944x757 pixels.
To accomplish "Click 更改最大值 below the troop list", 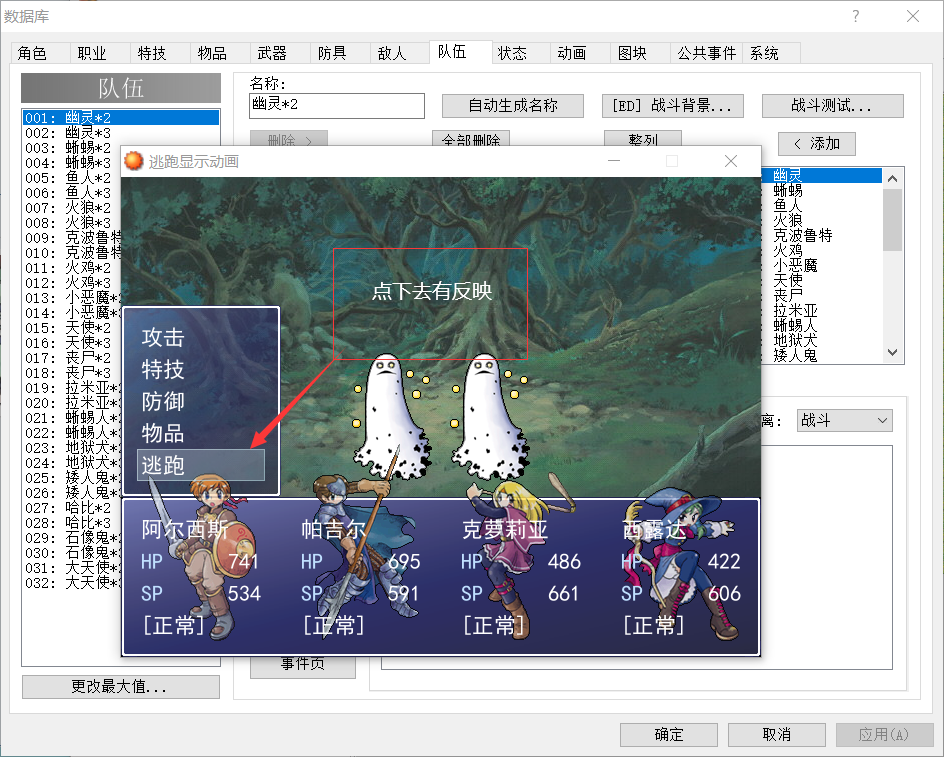I will 120,687.
